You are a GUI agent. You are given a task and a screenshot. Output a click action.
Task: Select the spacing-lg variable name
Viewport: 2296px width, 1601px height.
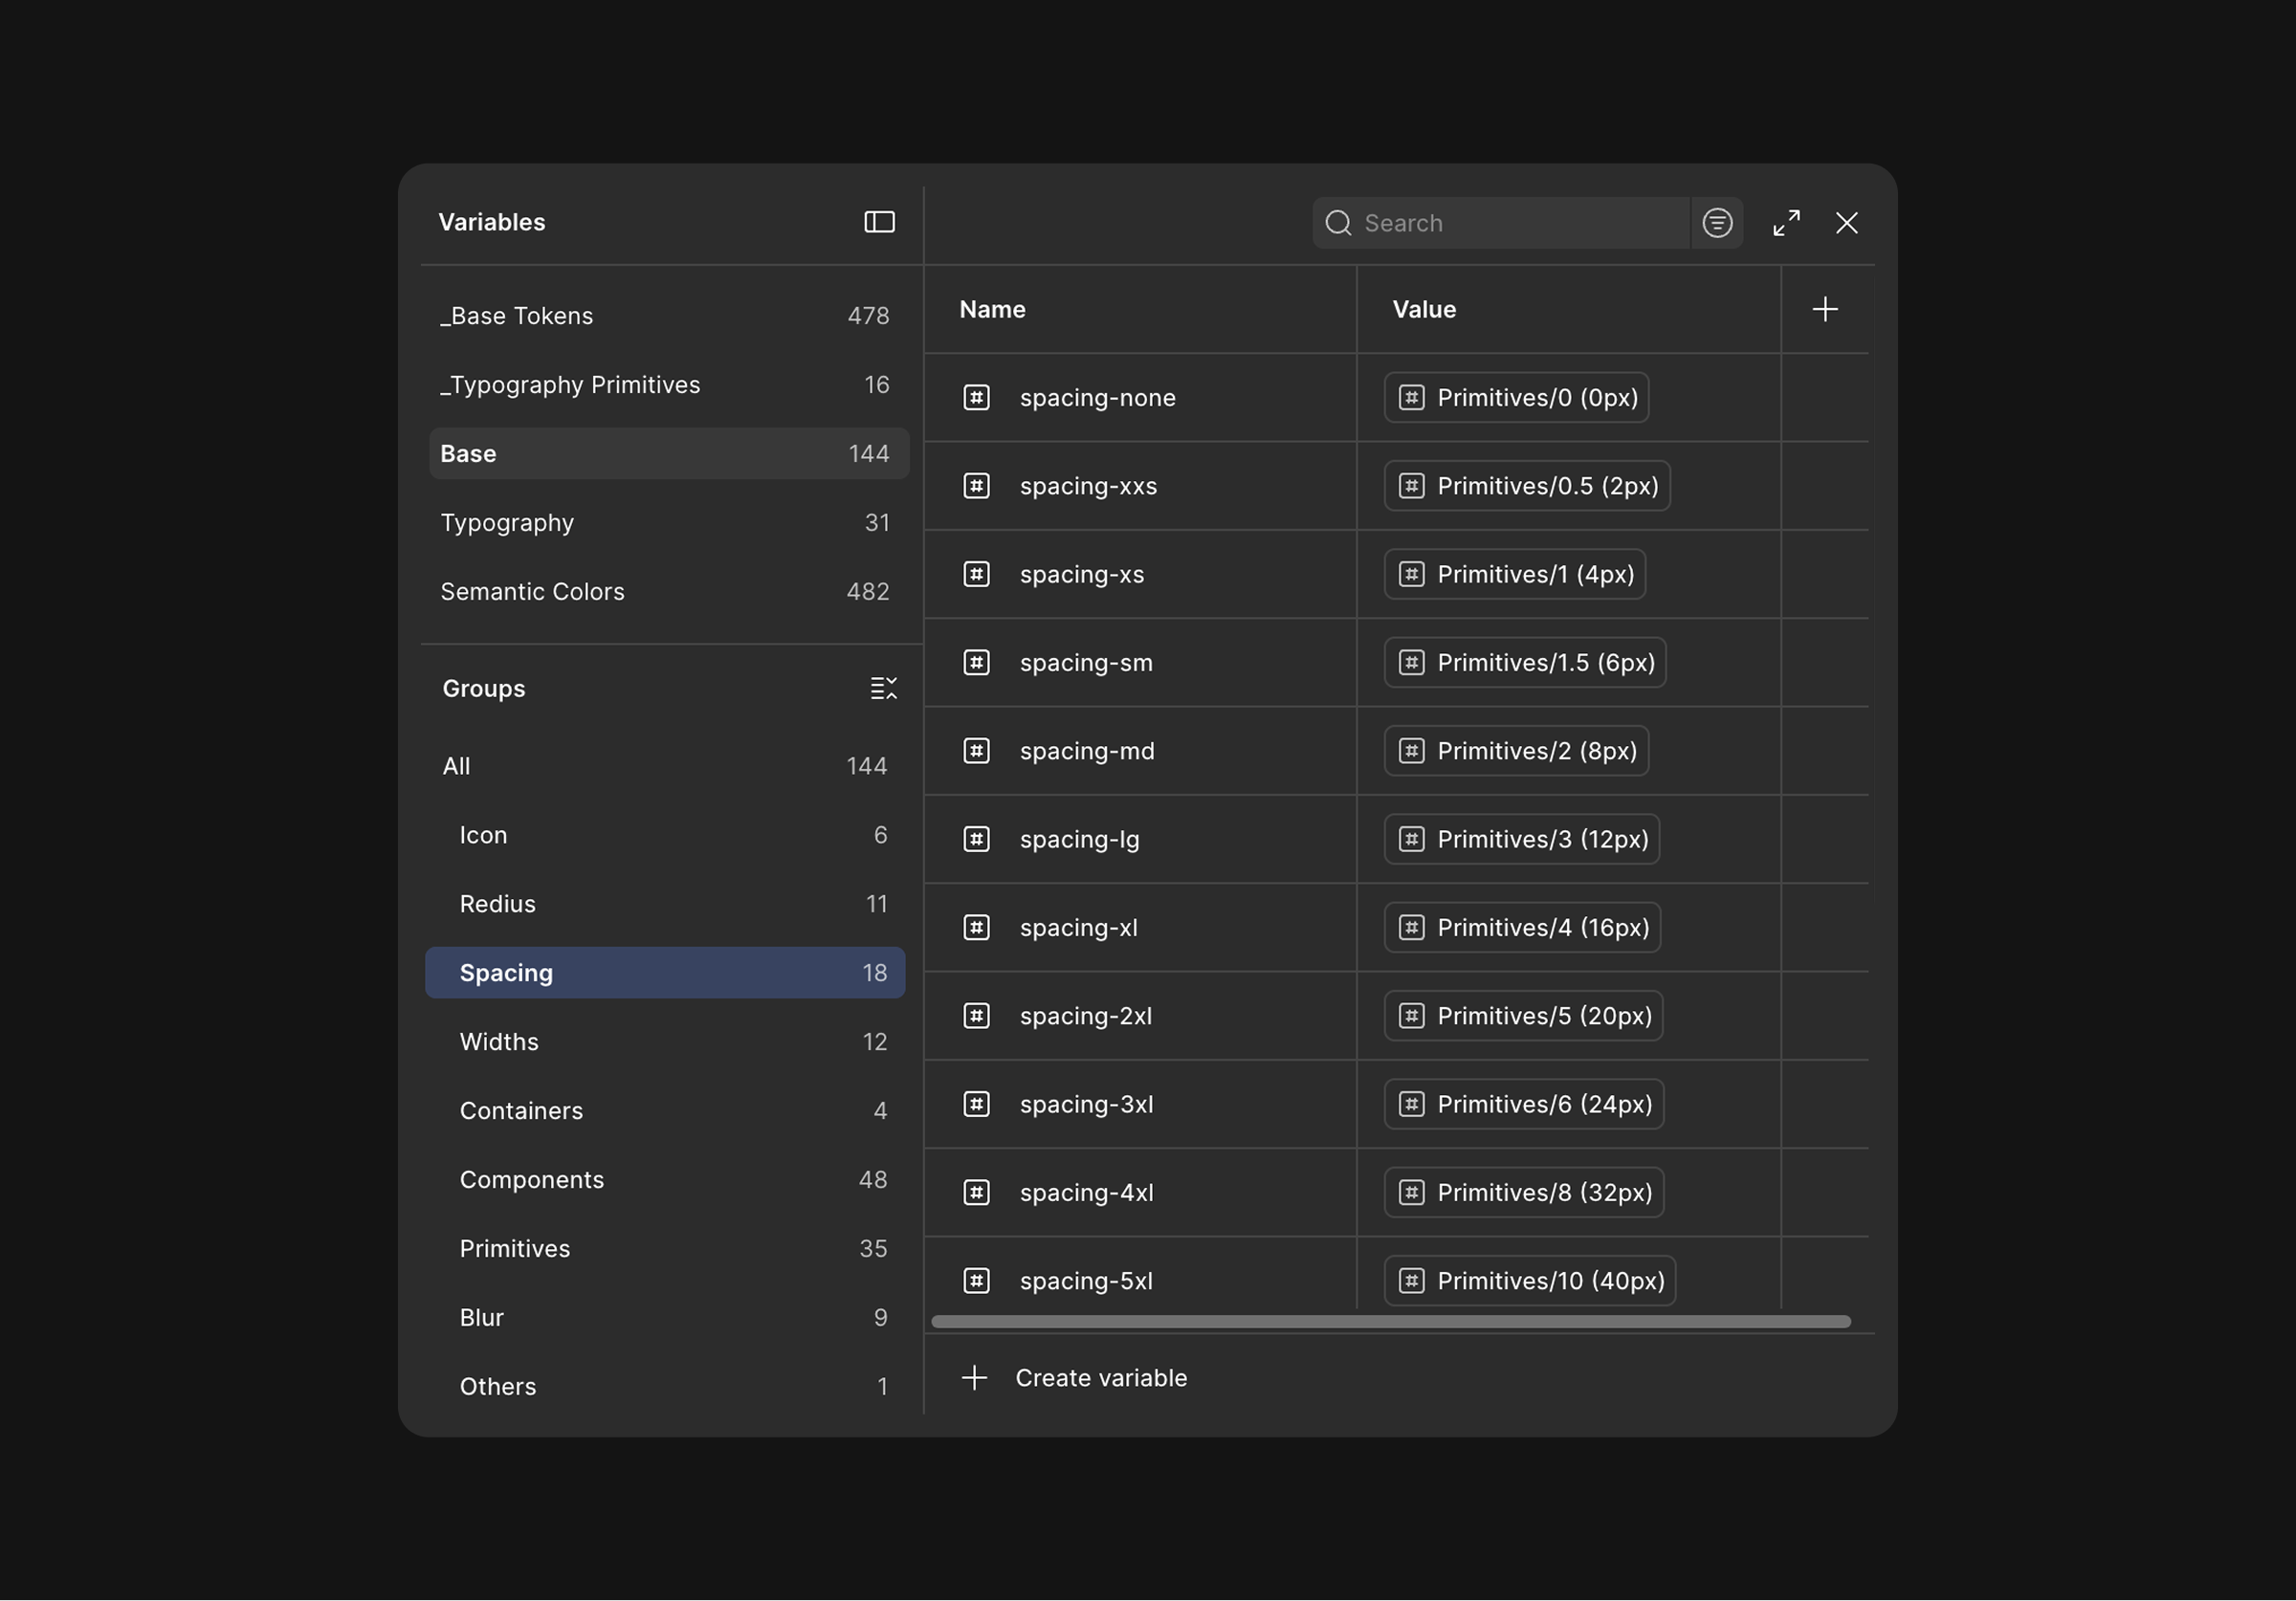point(1079,840)
